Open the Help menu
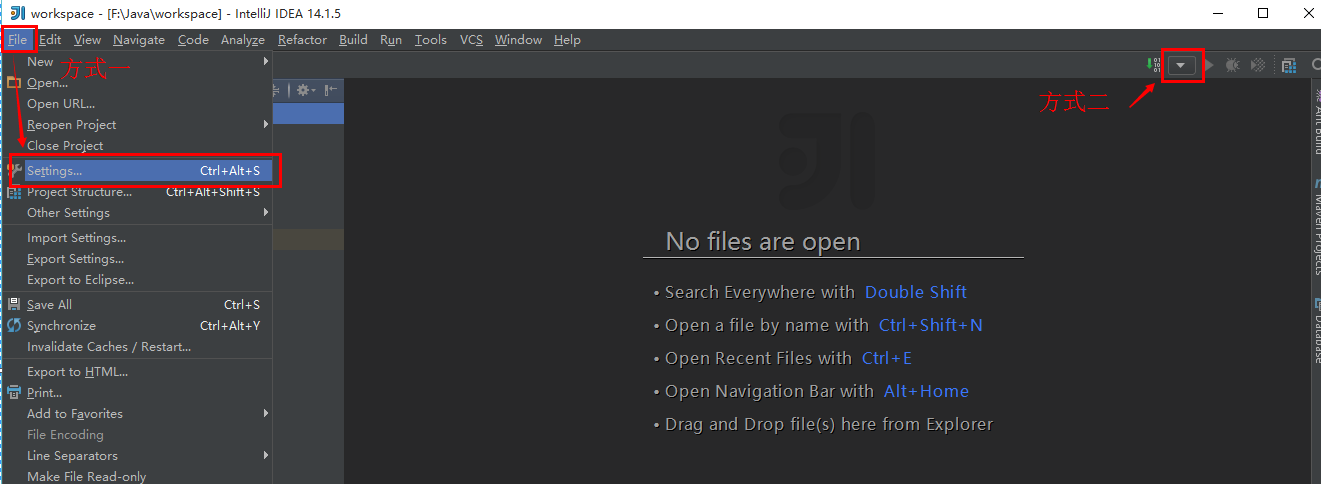The height and width of the screenshot is (484, 1321). pos(567,40)
